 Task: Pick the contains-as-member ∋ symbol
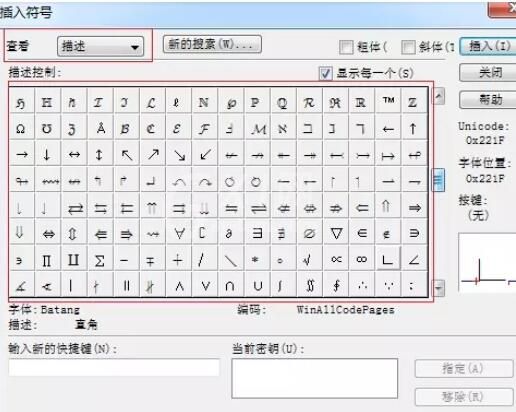click(414, 233)
